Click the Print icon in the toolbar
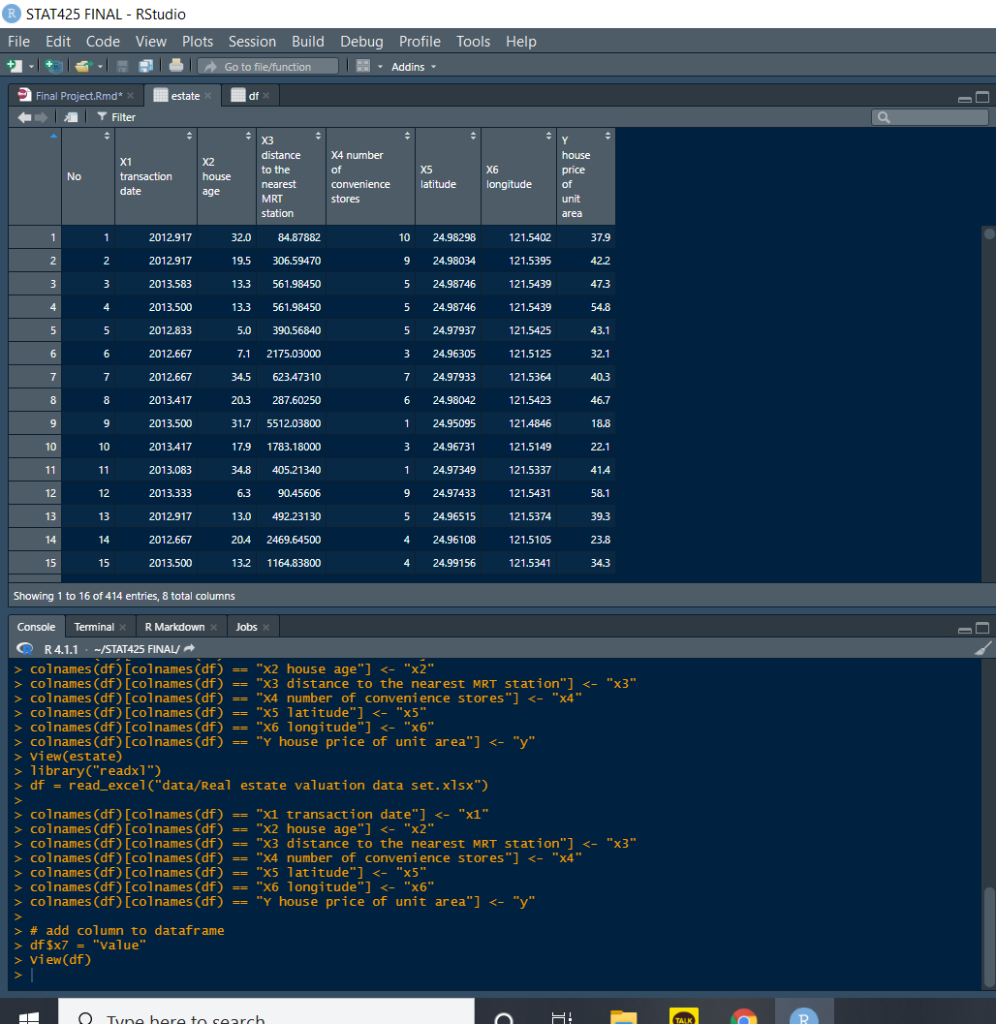996x1024 pixels. pyautogui.click(x=176, y=66)
